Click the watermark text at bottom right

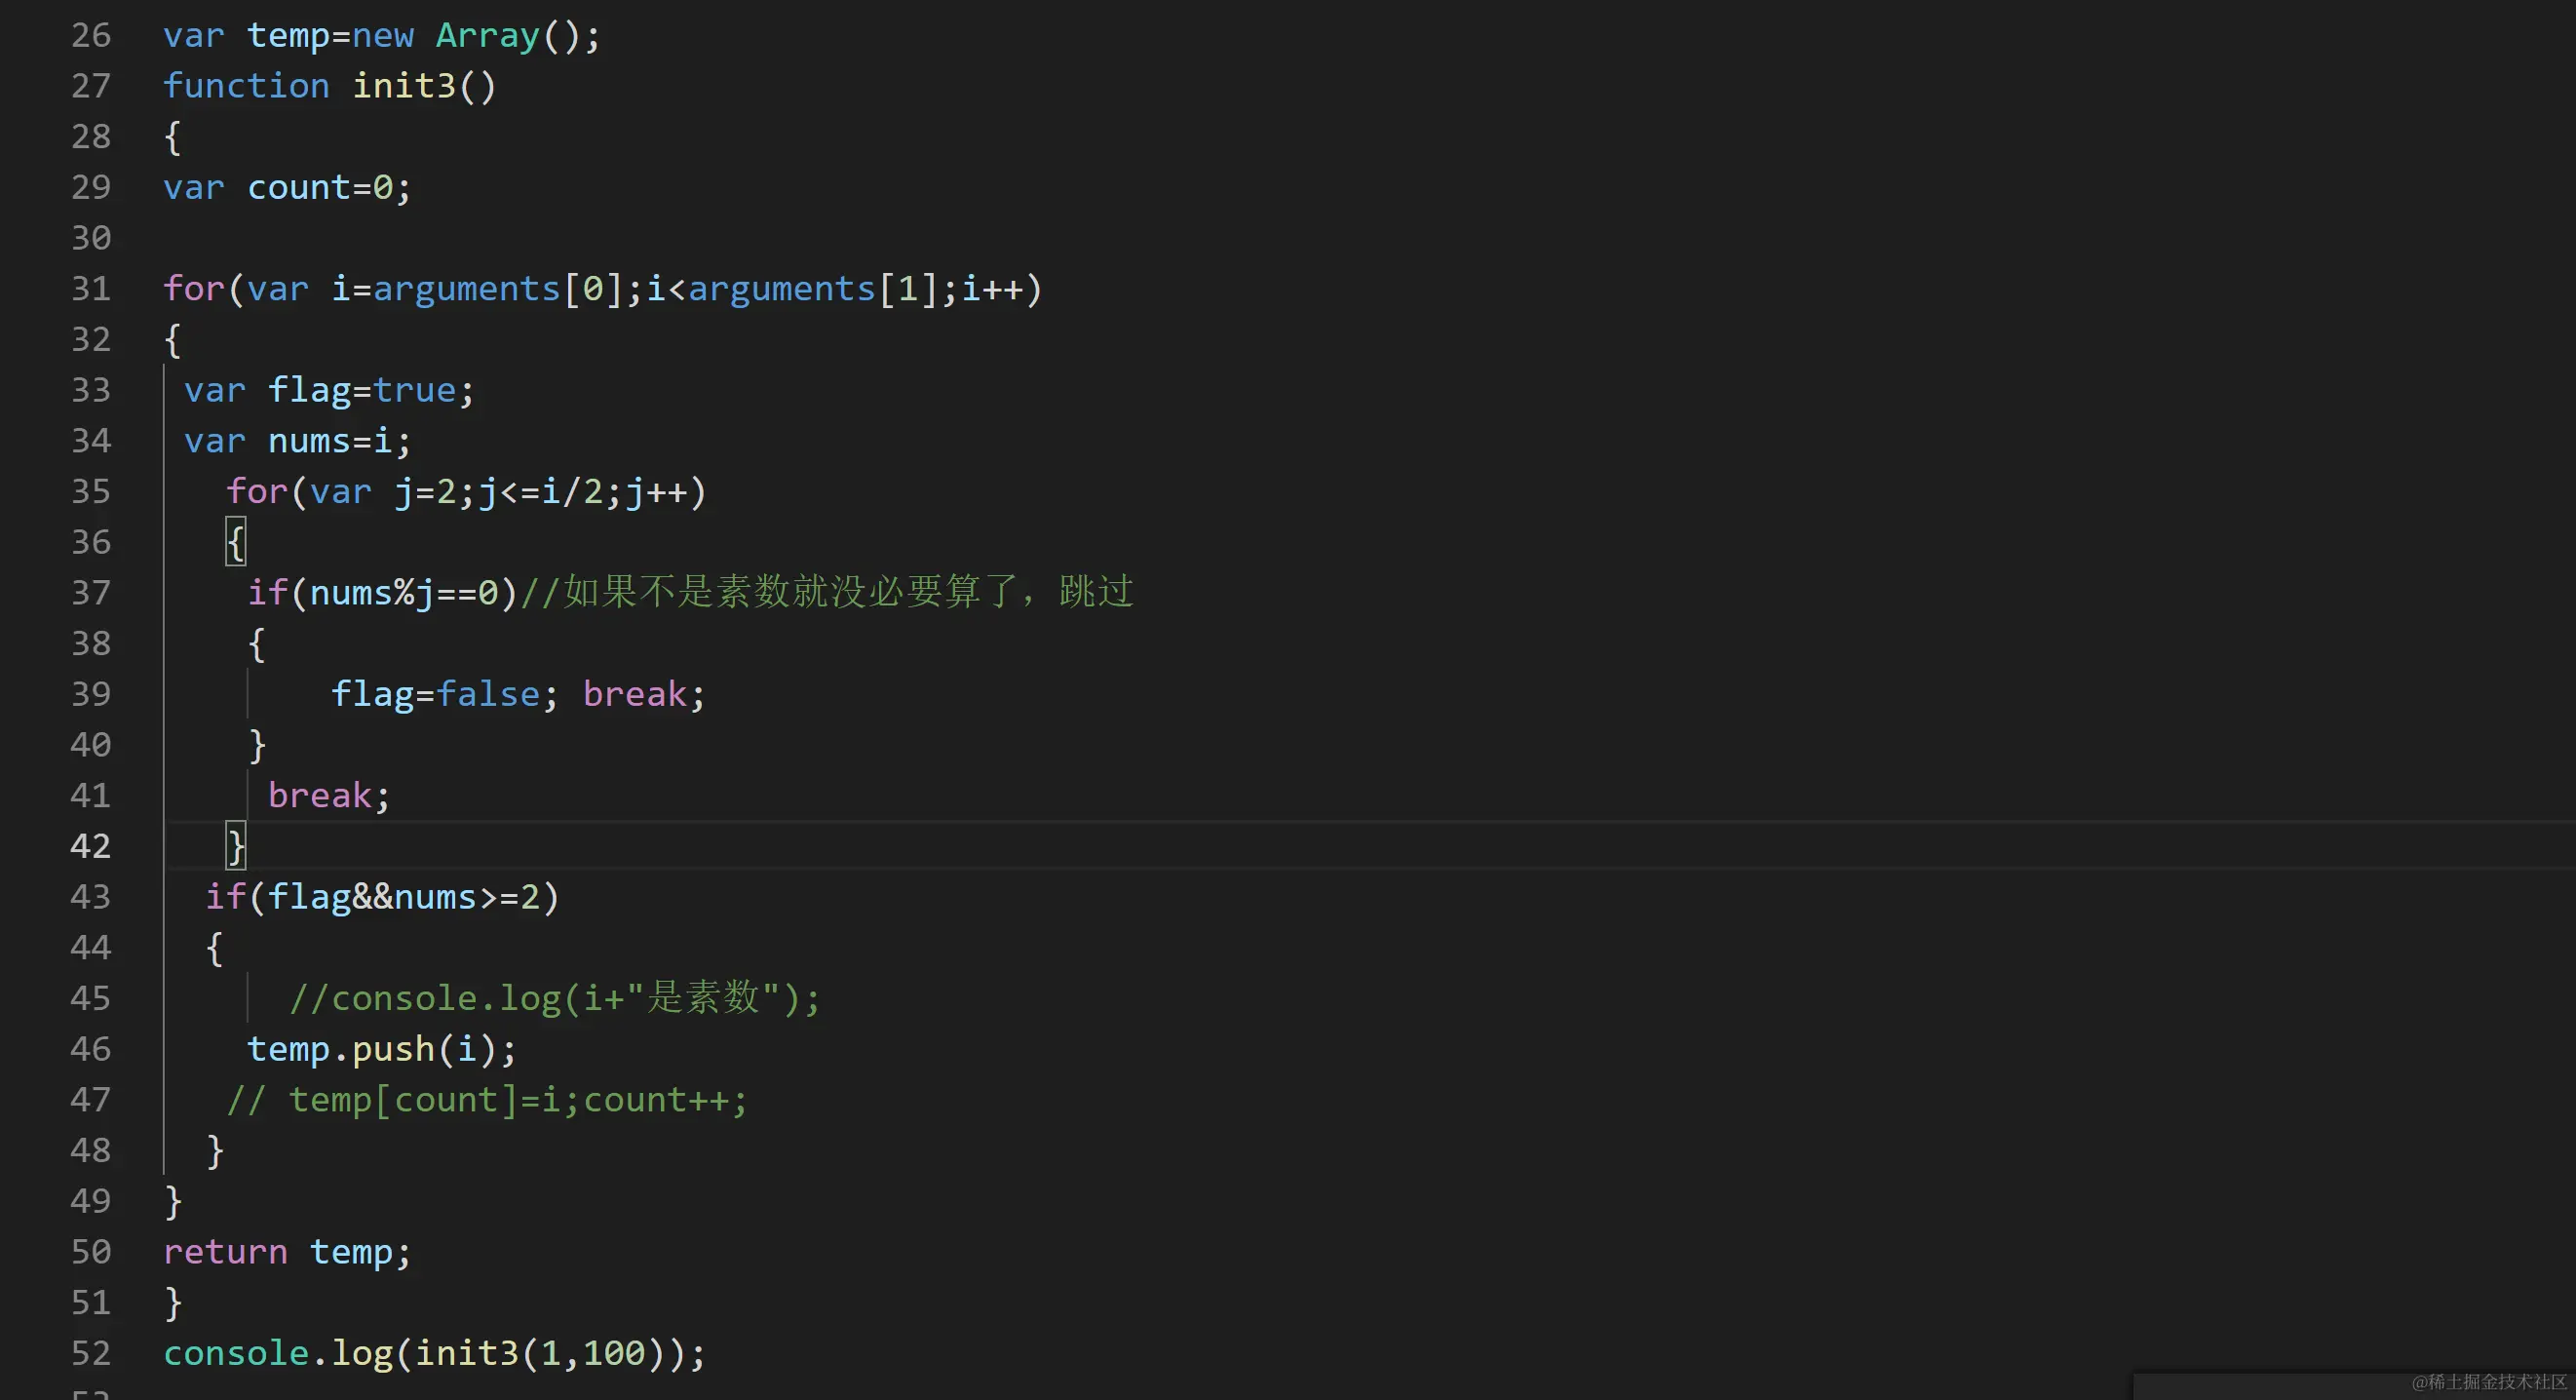[x=2488, y=1382]
